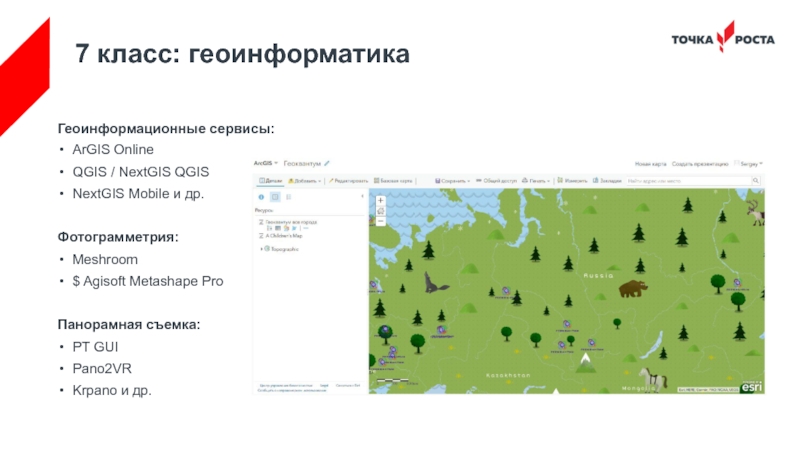Viewport: 800px width, 450px height.
Task: Click the Панорамная съемка heading
Action: [x=129, y=324]
